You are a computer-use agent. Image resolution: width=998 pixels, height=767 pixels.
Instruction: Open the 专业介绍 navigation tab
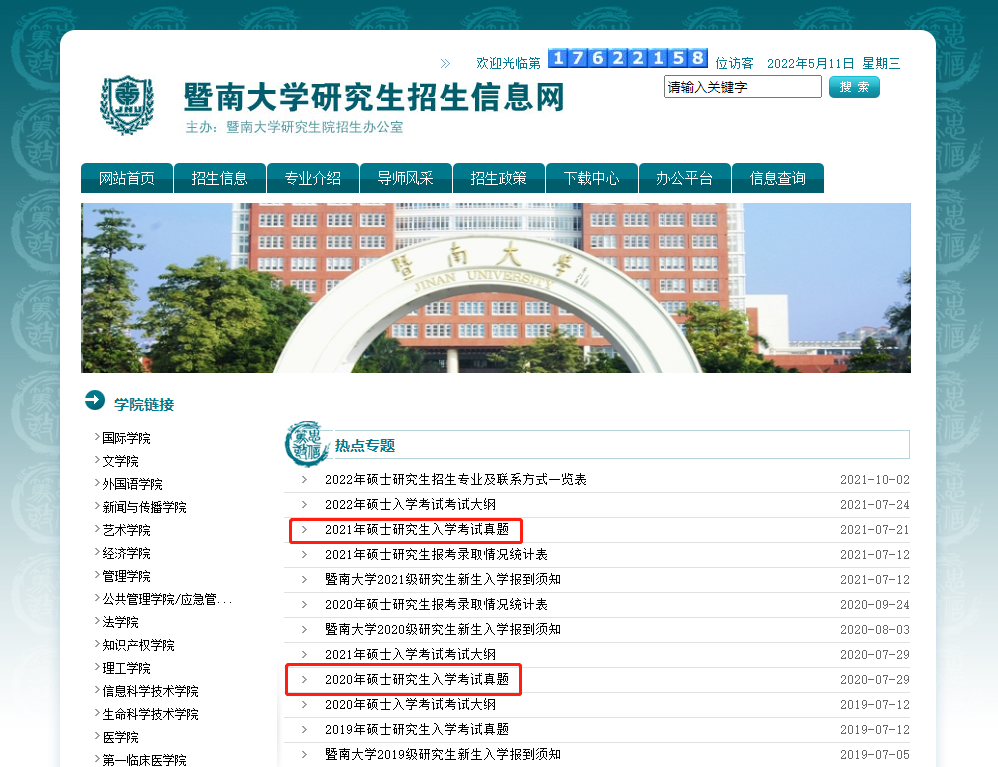tap(313, 178)
